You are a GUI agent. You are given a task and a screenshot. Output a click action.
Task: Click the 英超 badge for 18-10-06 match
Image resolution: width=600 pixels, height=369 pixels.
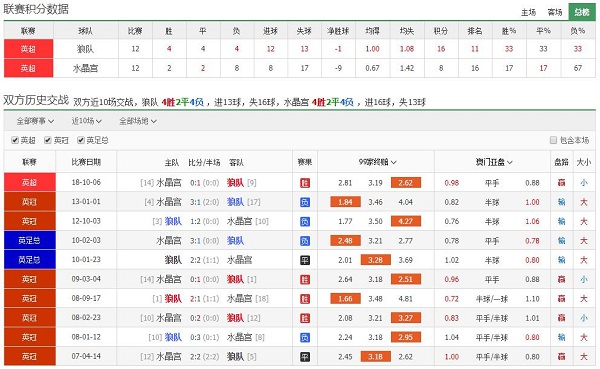[x=29, y=182]
